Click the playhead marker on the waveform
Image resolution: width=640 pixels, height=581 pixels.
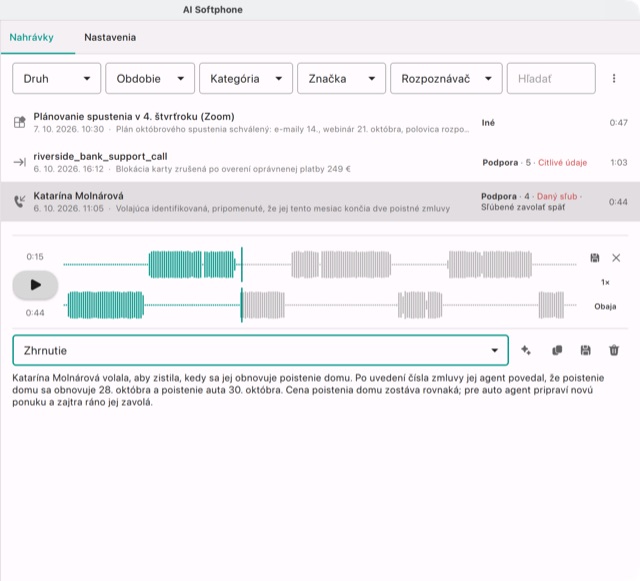pyautogui.click(x=242, y=285)
